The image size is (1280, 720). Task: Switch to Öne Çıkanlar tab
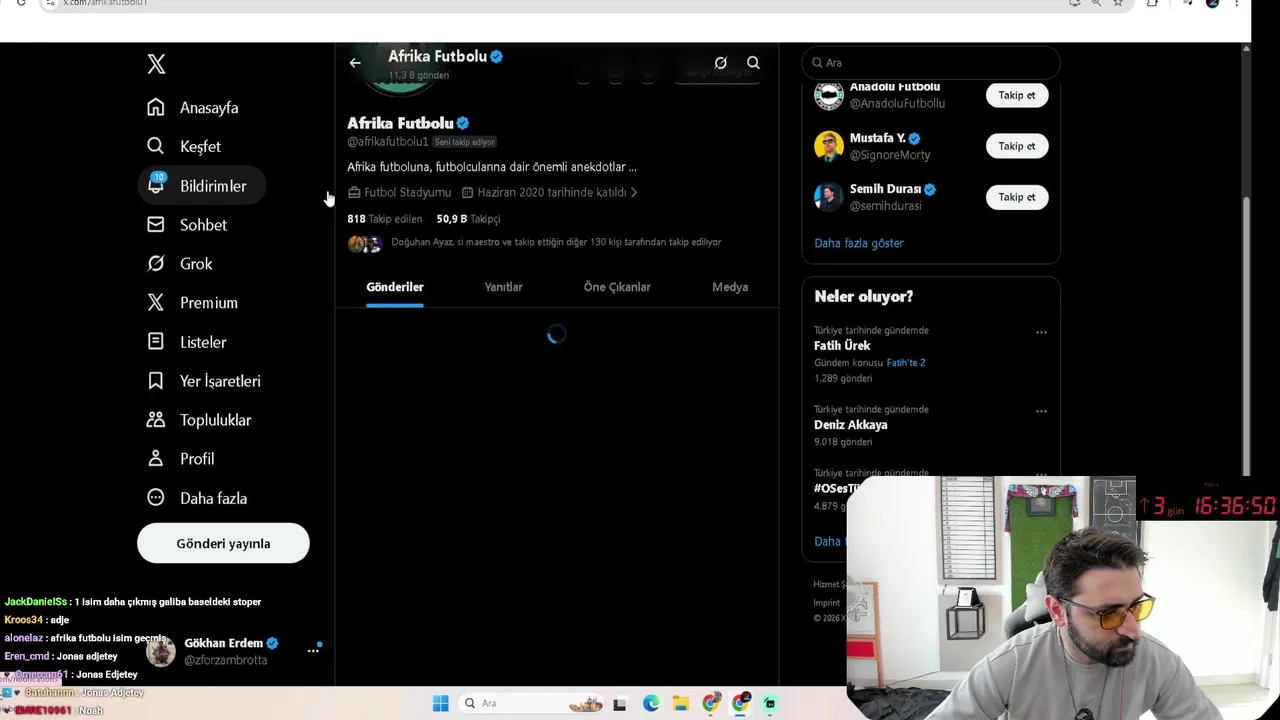(x=617, y=287)
